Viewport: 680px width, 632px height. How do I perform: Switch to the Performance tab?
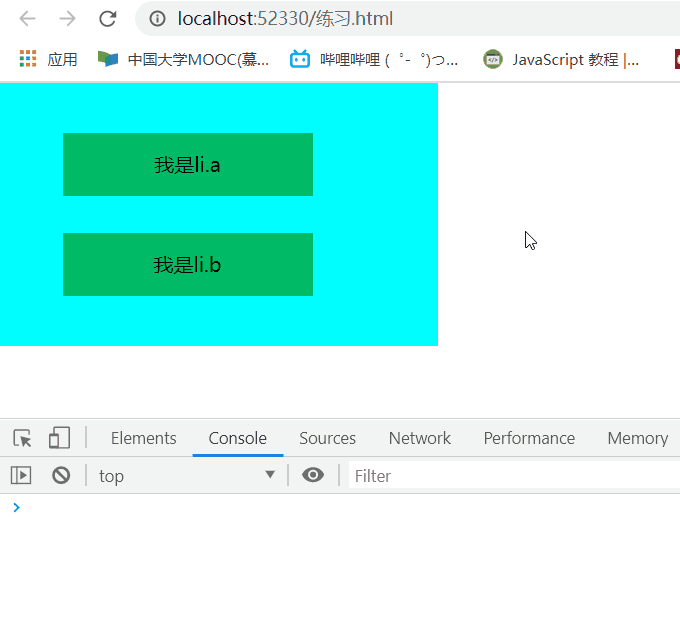pos(529,438)
